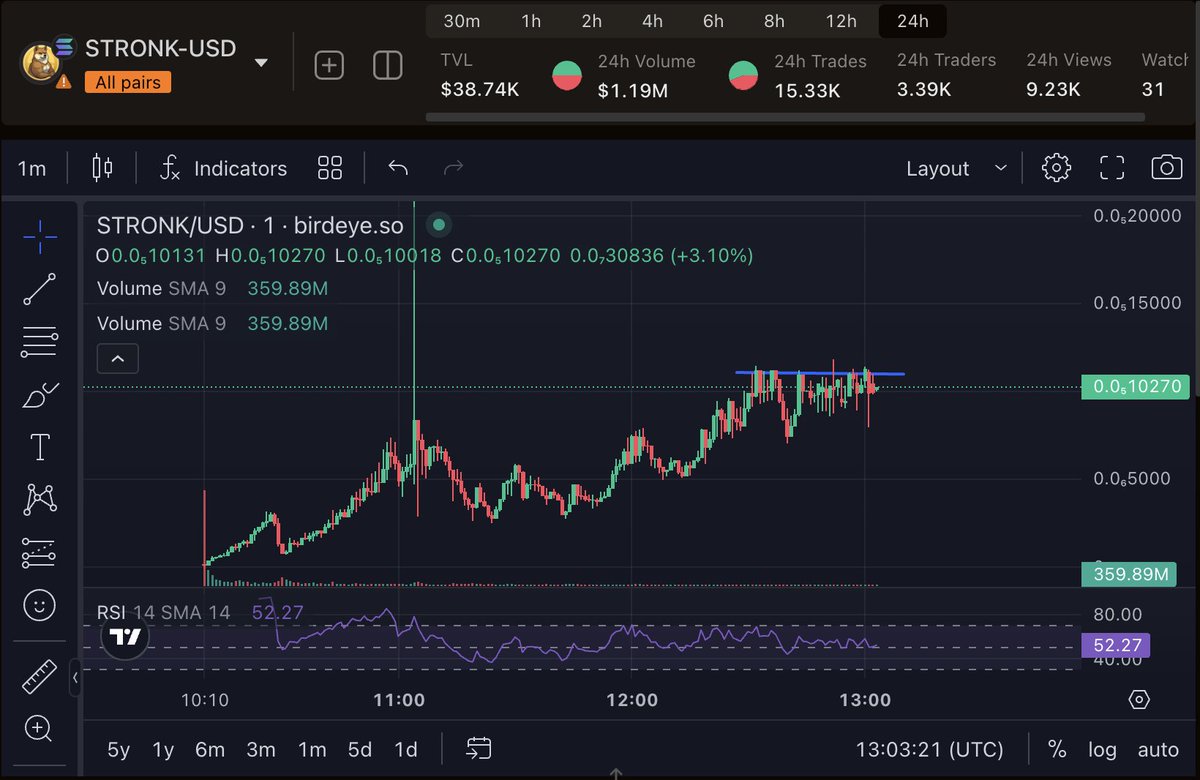Set bottom chart range to 1m

click(x=312, y=749)
